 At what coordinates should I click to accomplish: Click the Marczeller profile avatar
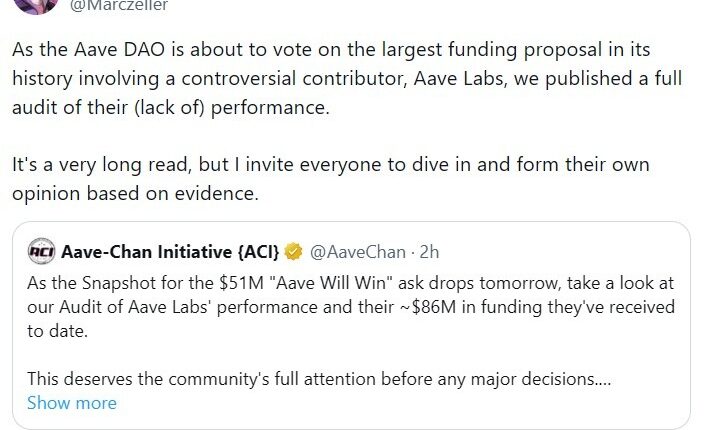[26, 5]
